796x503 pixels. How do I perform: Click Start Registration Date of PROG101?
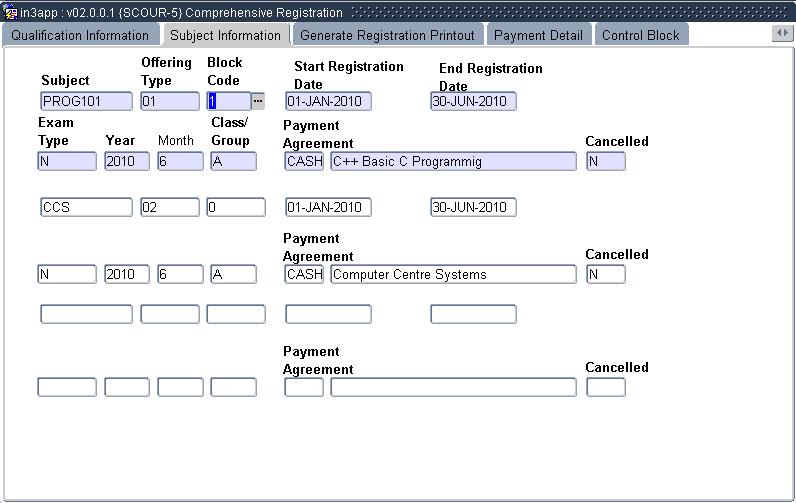(x=328, y=101)
